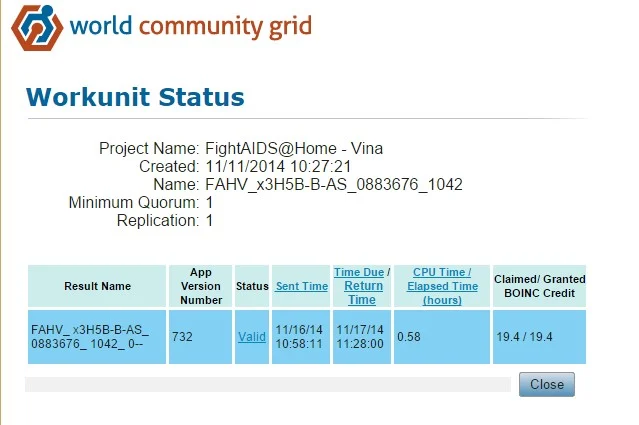This screenshot has width=639, height=425.
Task: Click the app version value 732
Action: 182,337
